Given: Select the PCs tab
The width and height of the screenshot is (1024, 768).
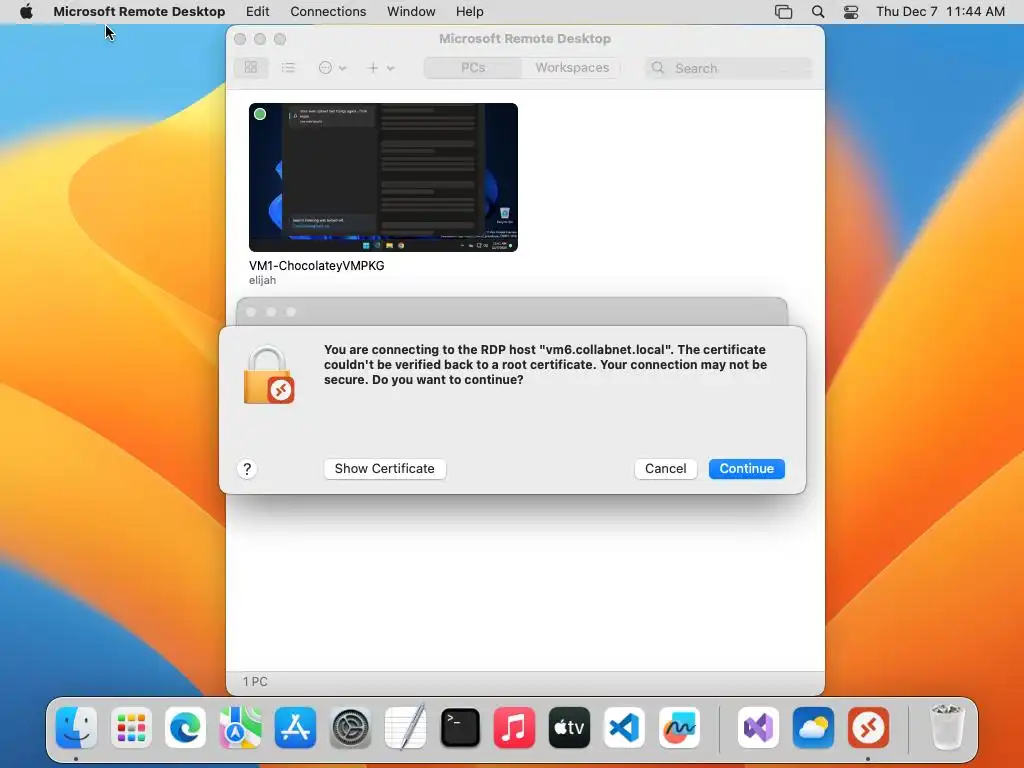Looking at the screenshot, I should [473, 67].
